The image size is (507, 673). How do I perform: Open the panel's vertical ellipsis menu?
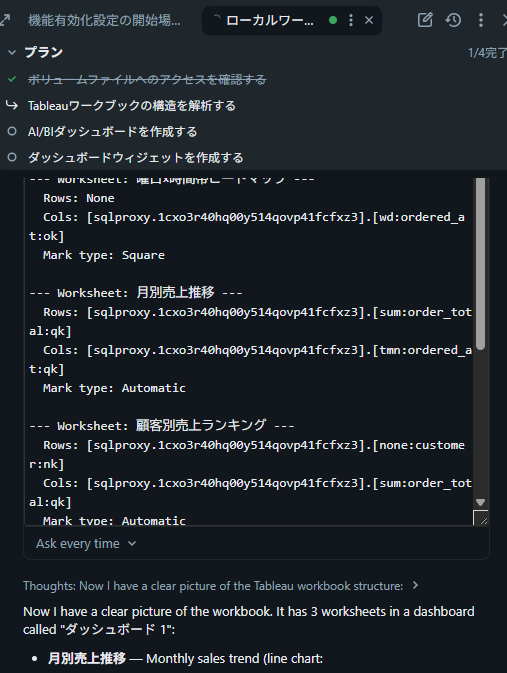pyautogui.click(x=481, y=20)
